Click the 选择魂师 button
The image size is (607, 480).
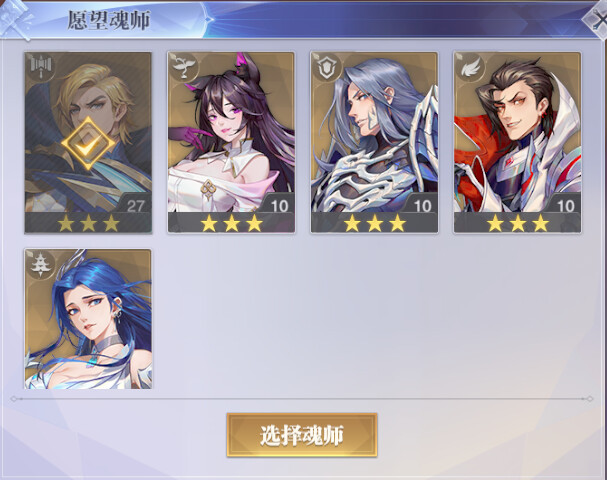[x=302, y=435]
